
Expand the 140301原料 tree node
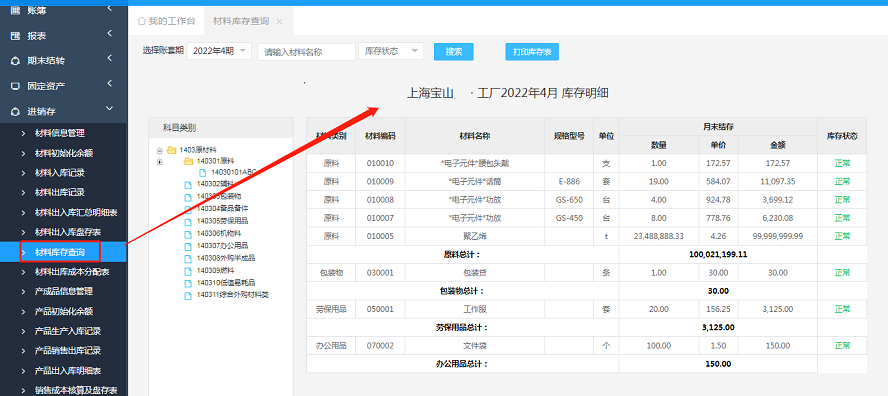160,162
